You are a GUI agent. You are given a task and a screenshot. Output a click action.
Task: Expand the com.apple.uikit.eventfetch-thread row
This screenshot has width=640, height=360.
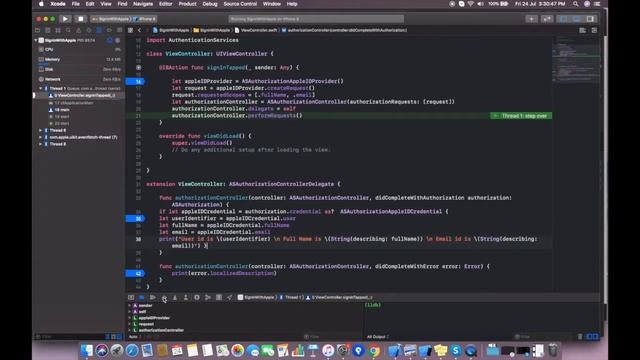tap(40, 137)
